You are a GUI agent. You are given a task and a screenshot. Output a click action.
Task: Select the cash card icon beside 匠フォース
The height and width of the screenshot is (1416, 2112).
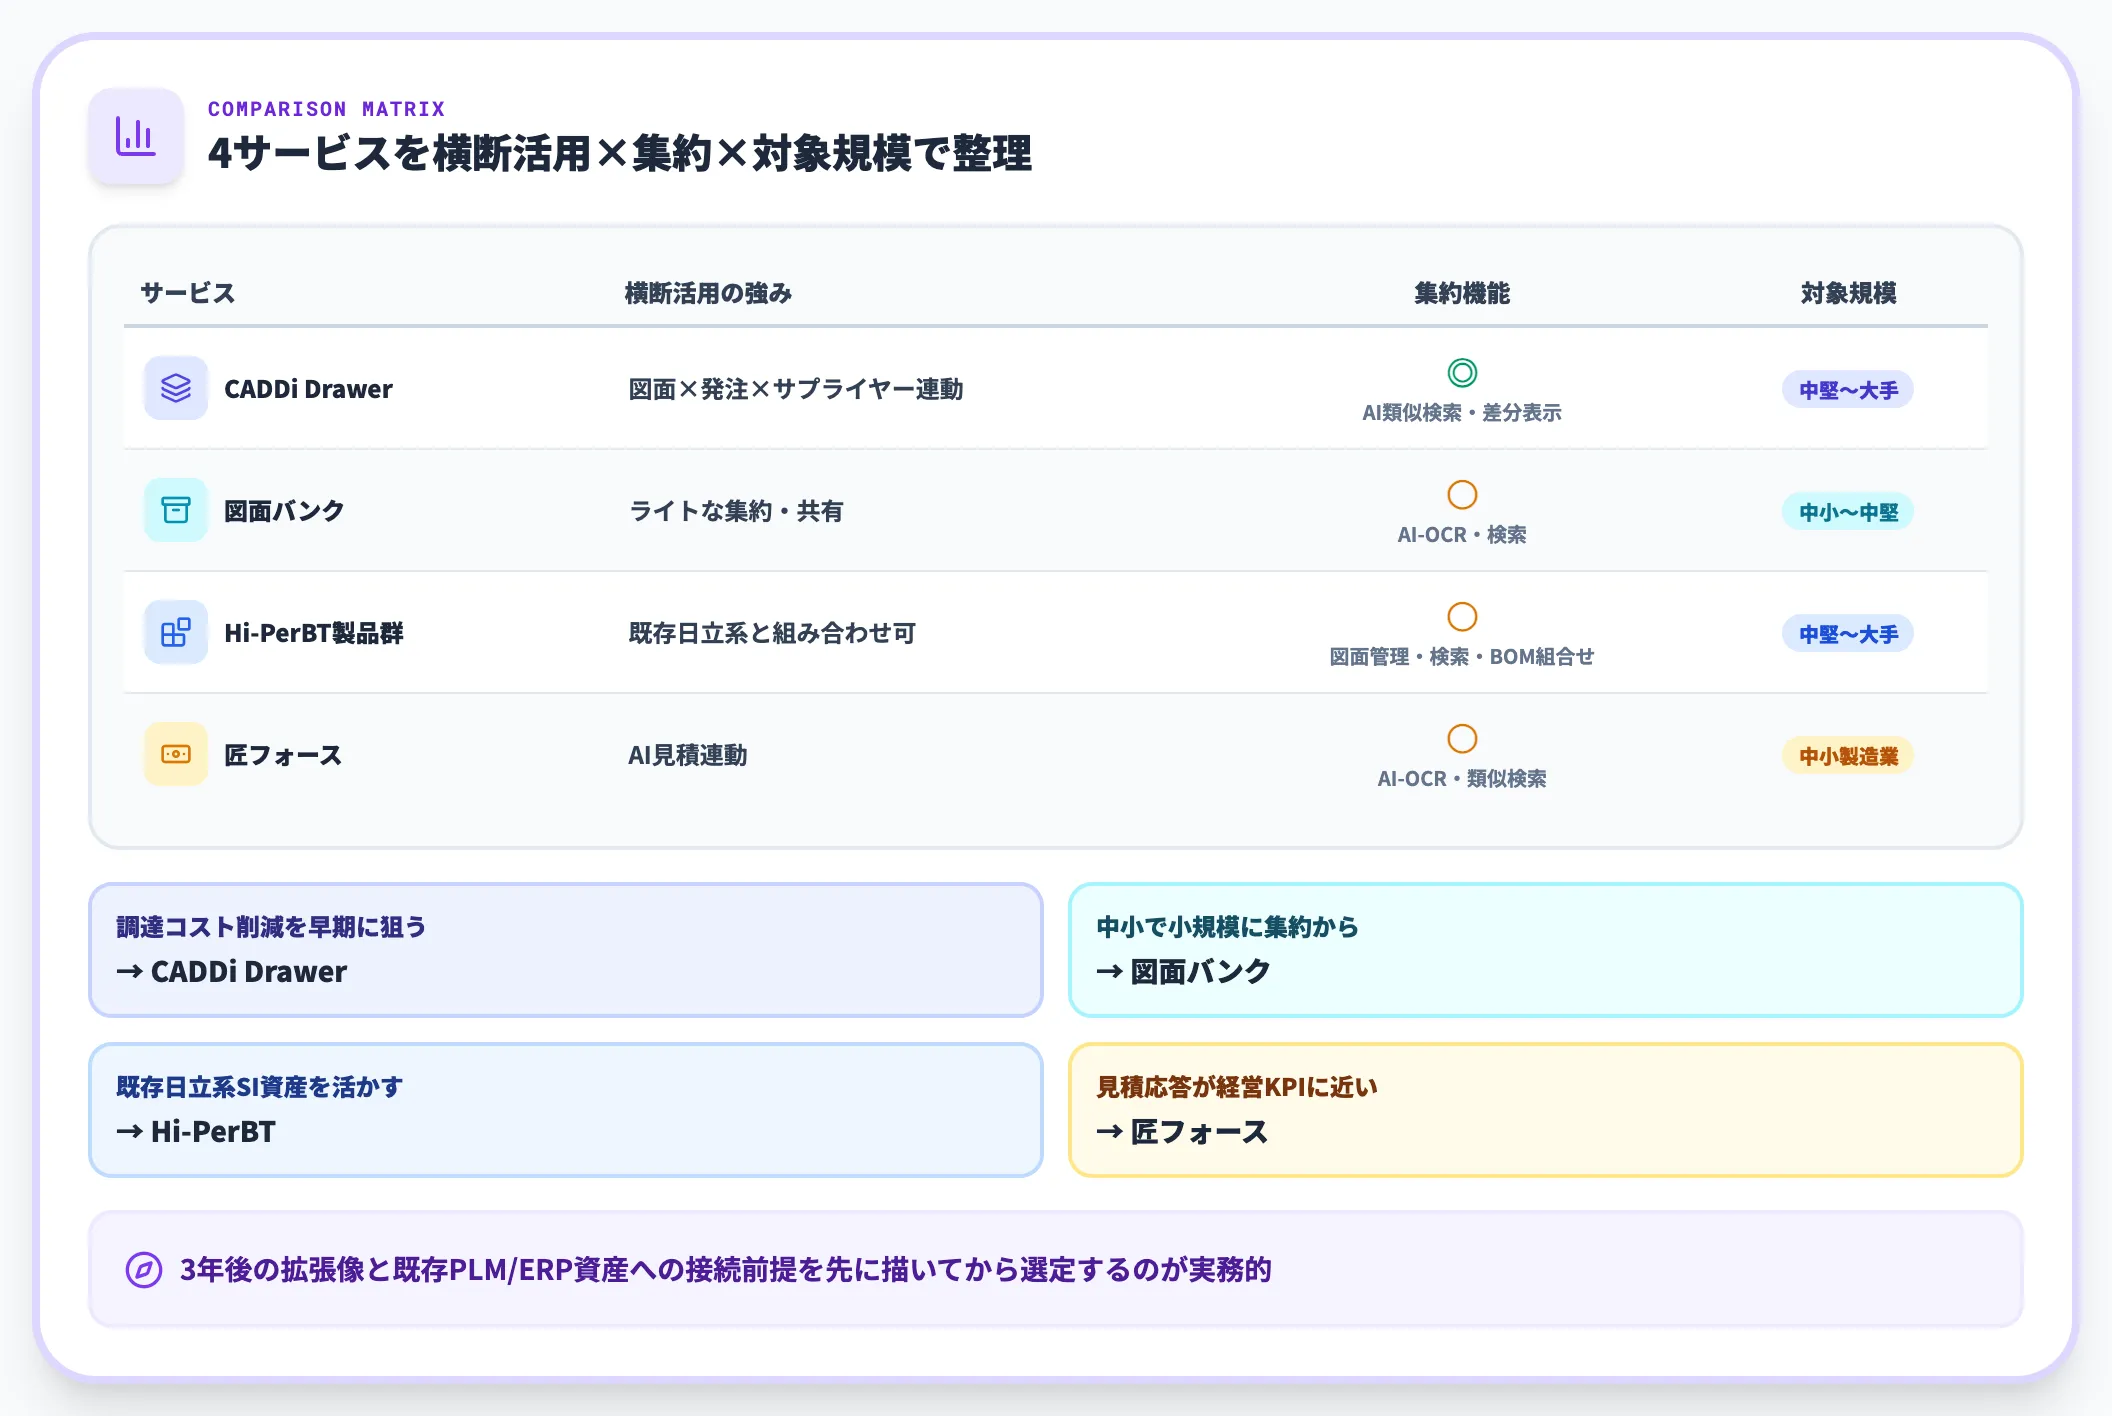(x=175, y=753)
